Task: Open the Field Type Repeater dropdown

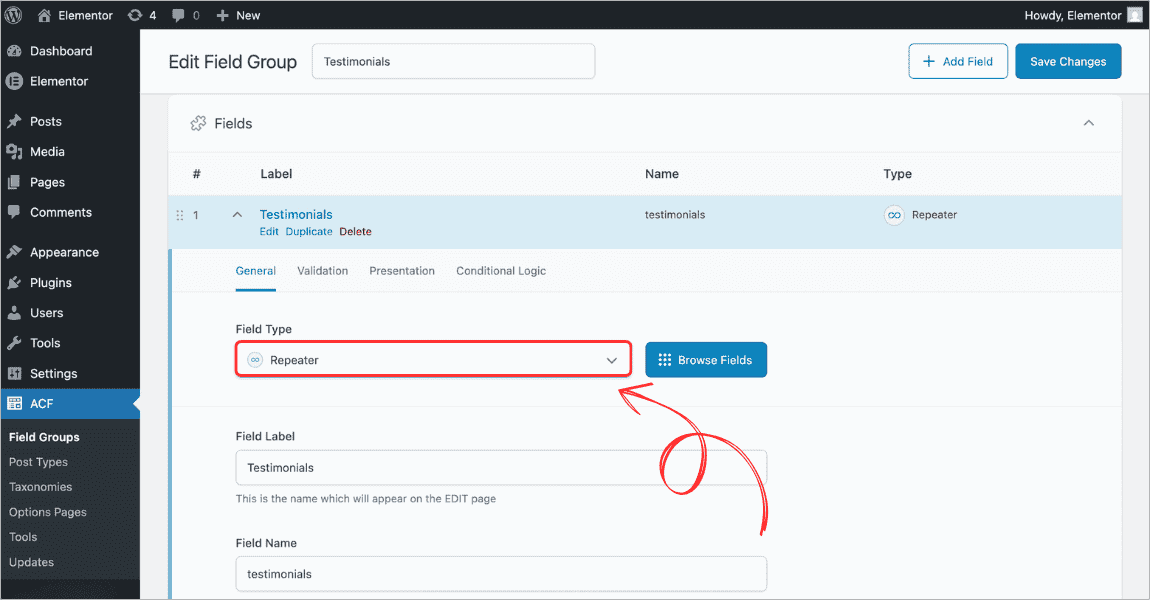Action: click(433, 359)
